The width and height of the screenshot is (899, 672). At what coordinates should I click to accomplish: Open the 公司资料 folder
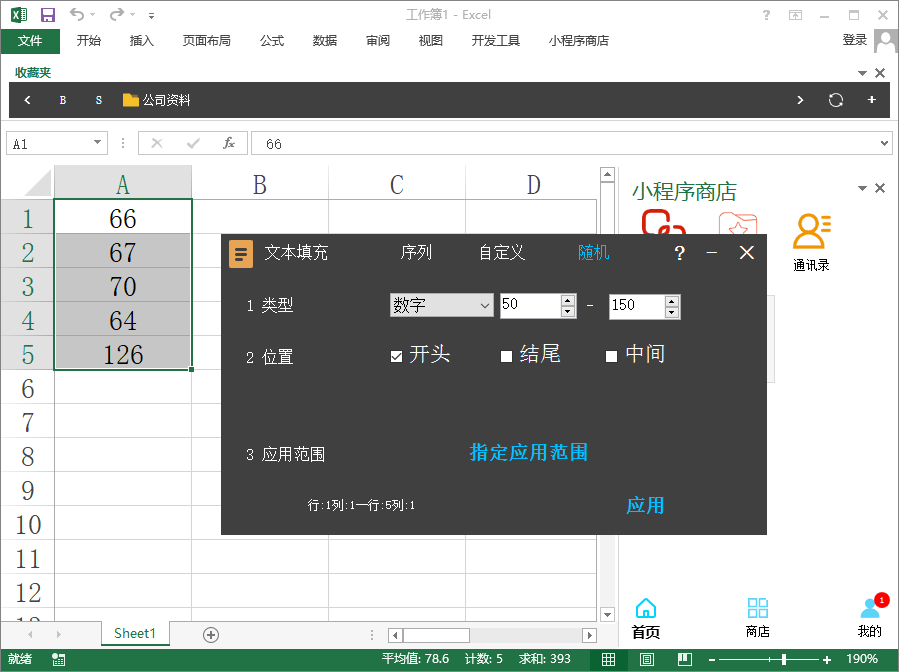[157, 100]
